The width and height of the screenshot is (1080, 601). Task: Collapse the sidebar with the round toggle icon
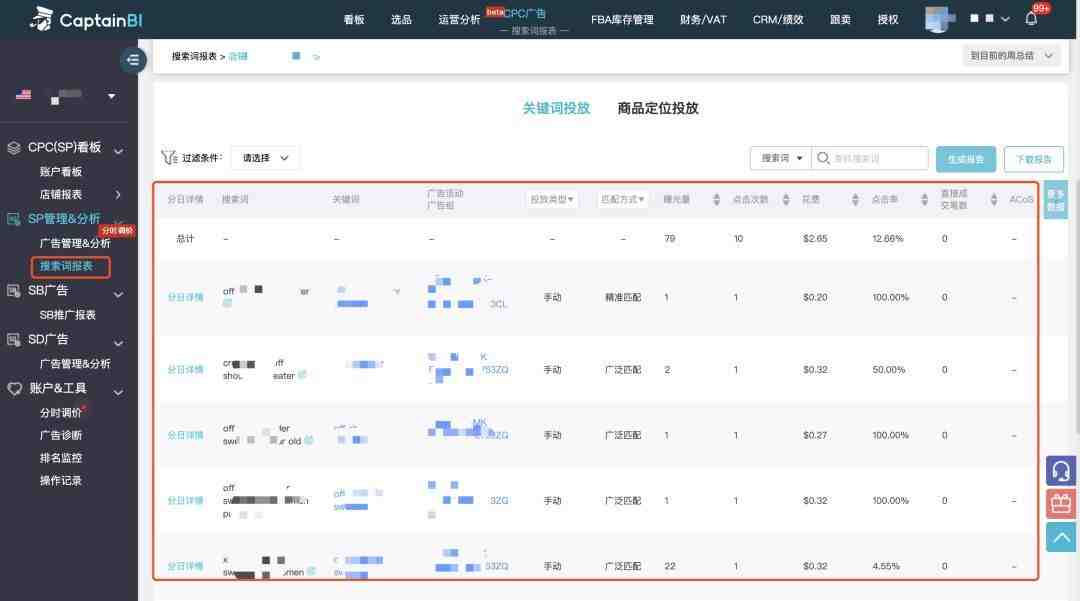coord(132,60)
